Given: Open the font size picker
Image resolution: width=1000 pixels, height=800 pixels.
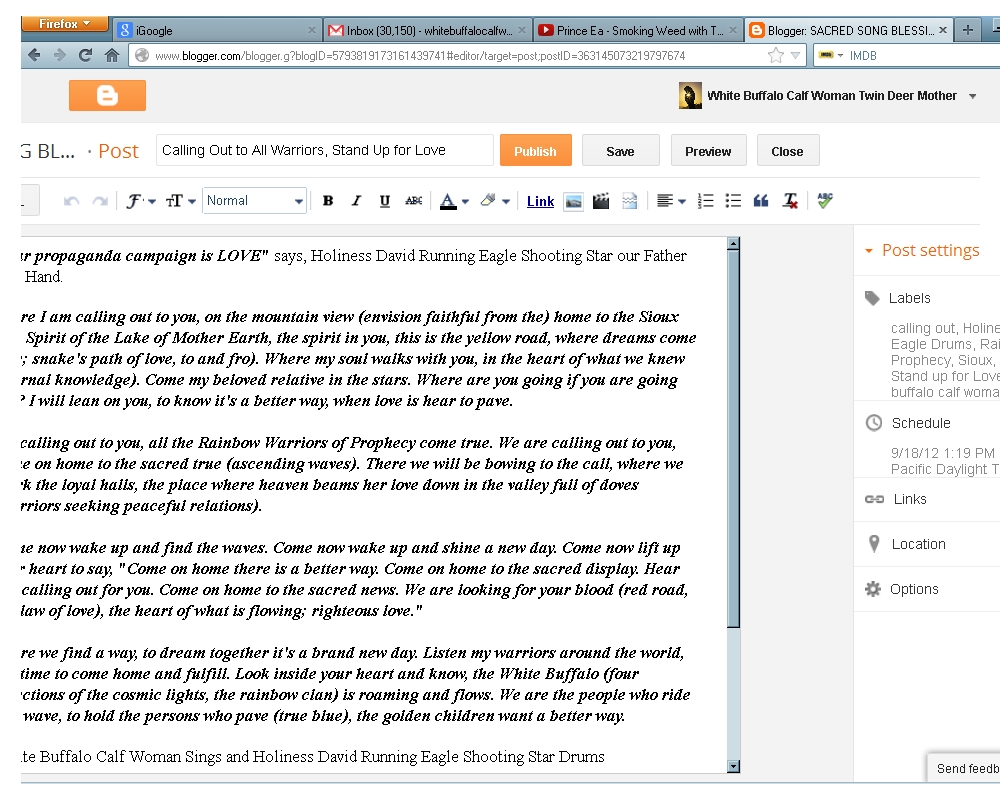Looking at the screenshot, I should click(180, 202).
